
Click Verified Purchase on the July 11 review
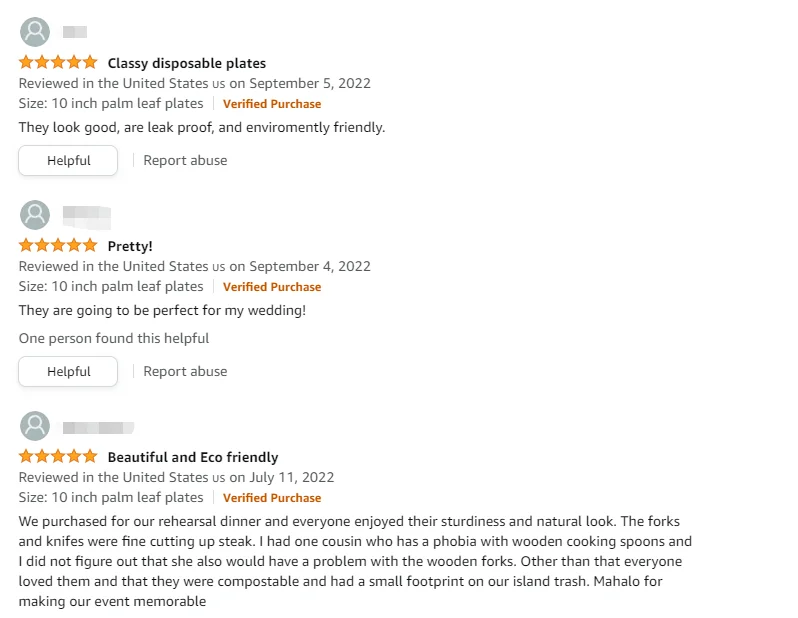click(x=272, y=498)
